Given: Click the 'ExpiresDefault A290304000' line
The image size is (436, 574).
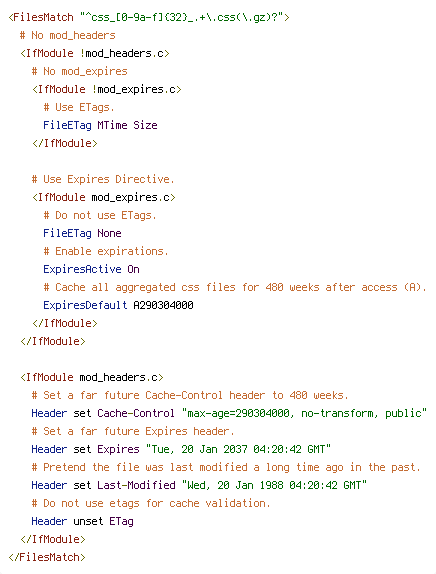Looking at the screenshot, I should click(118, 305).
